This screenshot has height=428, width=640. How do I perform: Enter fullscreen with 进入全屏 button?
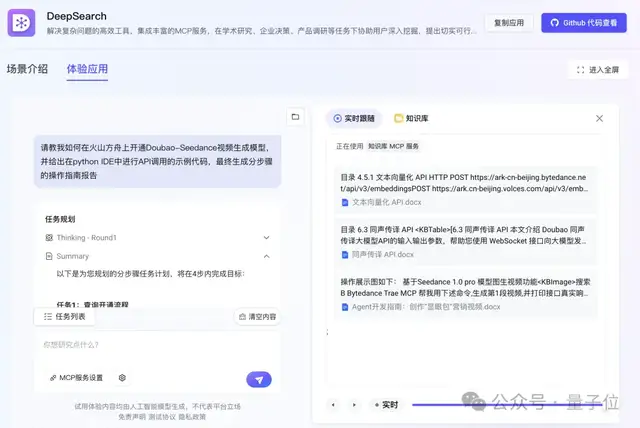(x=598, y=70)
